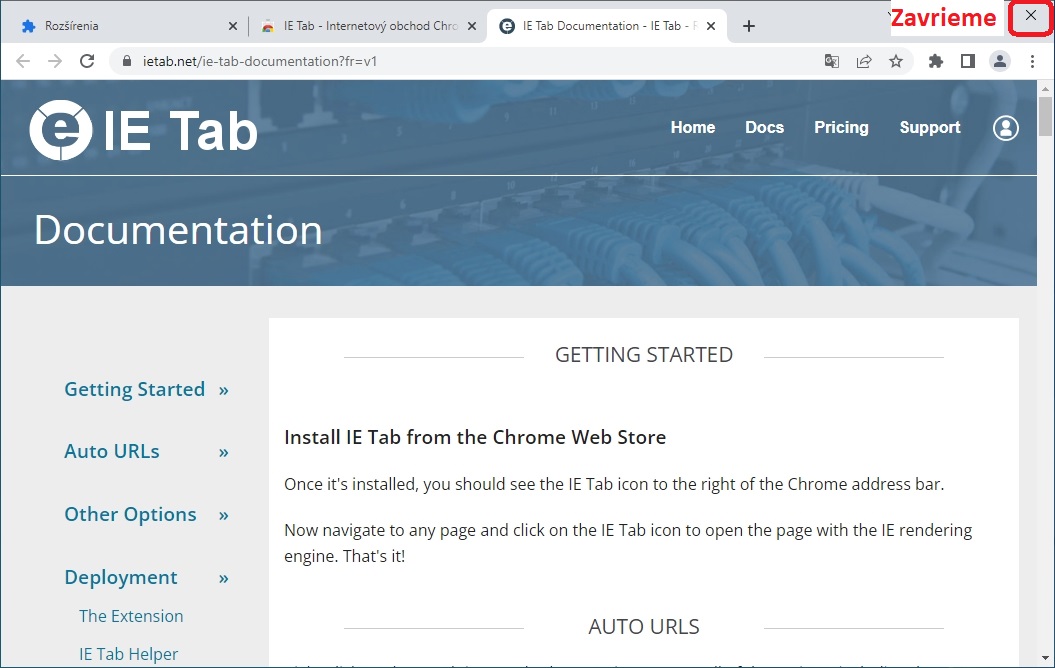Open a new browser tab with plus
The width and height of the screenshot is (1055, 668).
749,26
